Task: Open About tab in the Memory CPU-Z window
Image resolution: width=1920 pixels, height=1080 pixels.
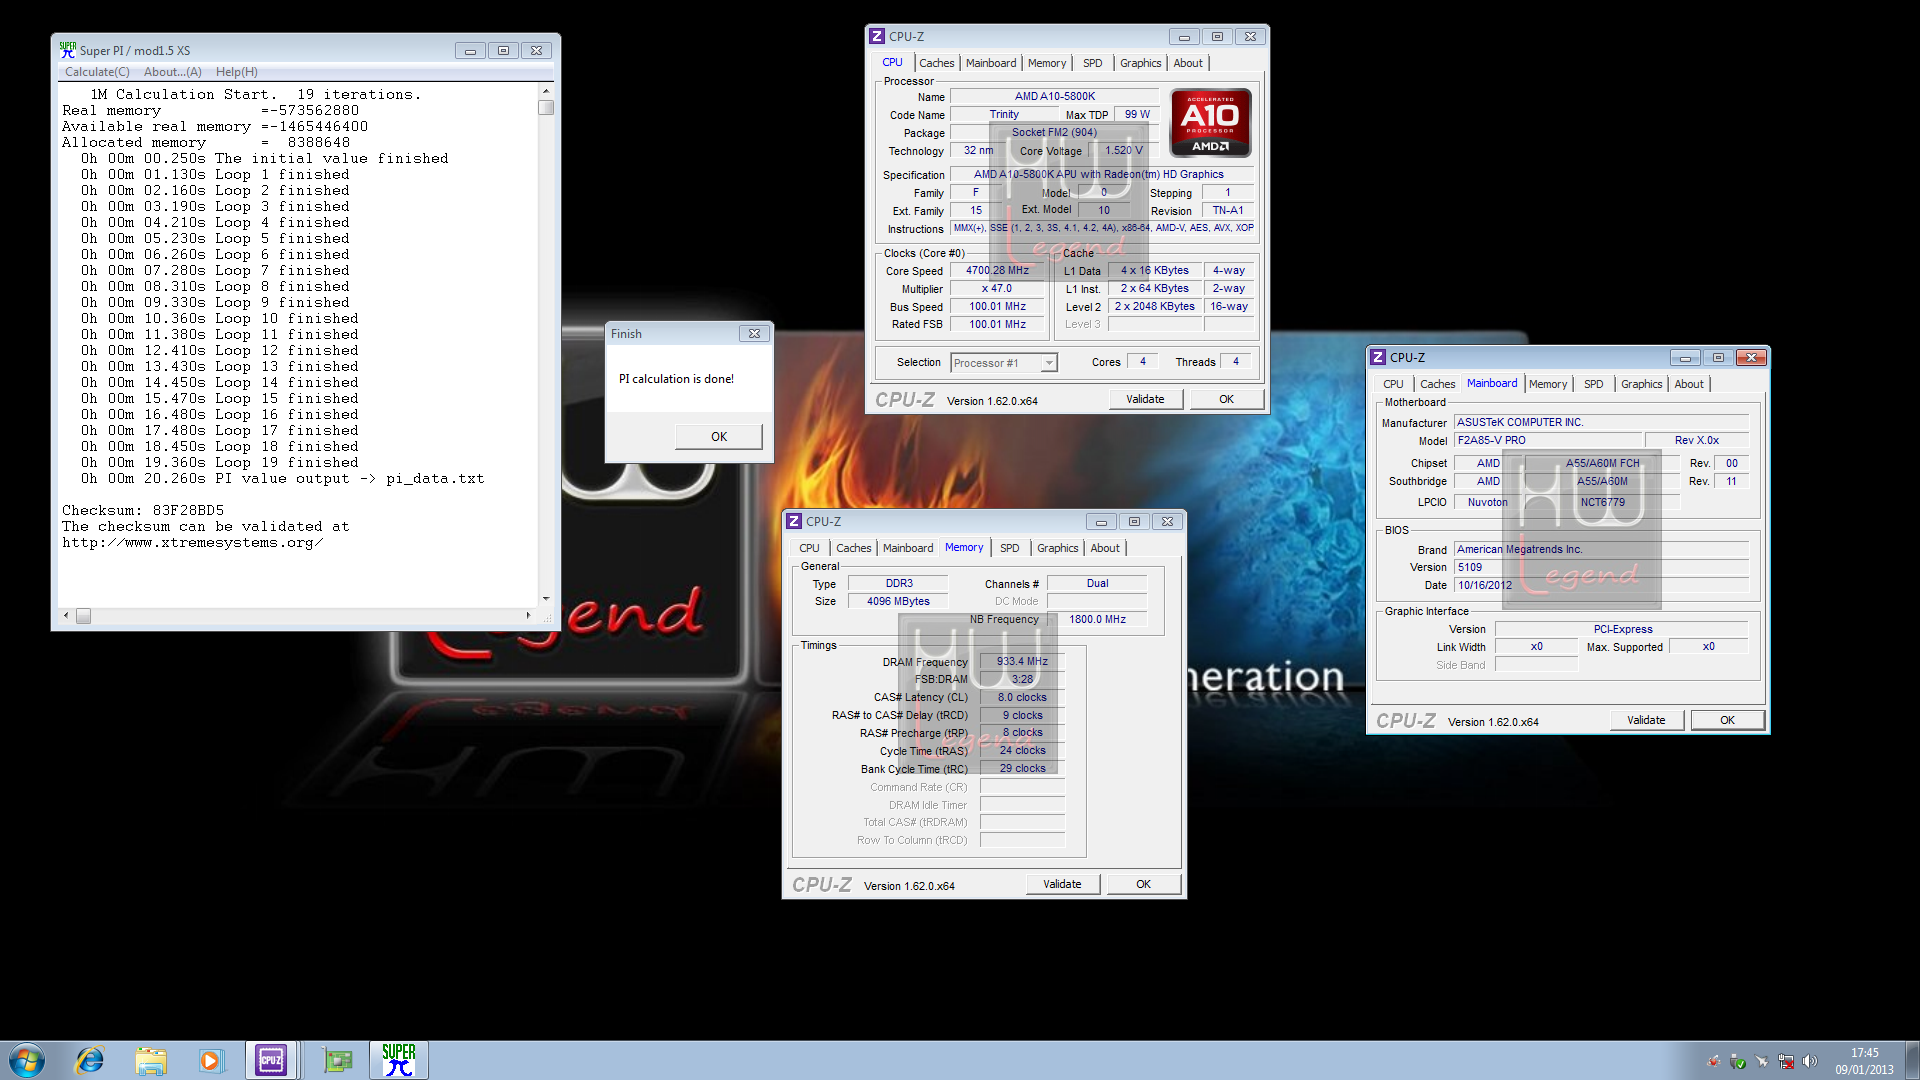Action: 1105,548
